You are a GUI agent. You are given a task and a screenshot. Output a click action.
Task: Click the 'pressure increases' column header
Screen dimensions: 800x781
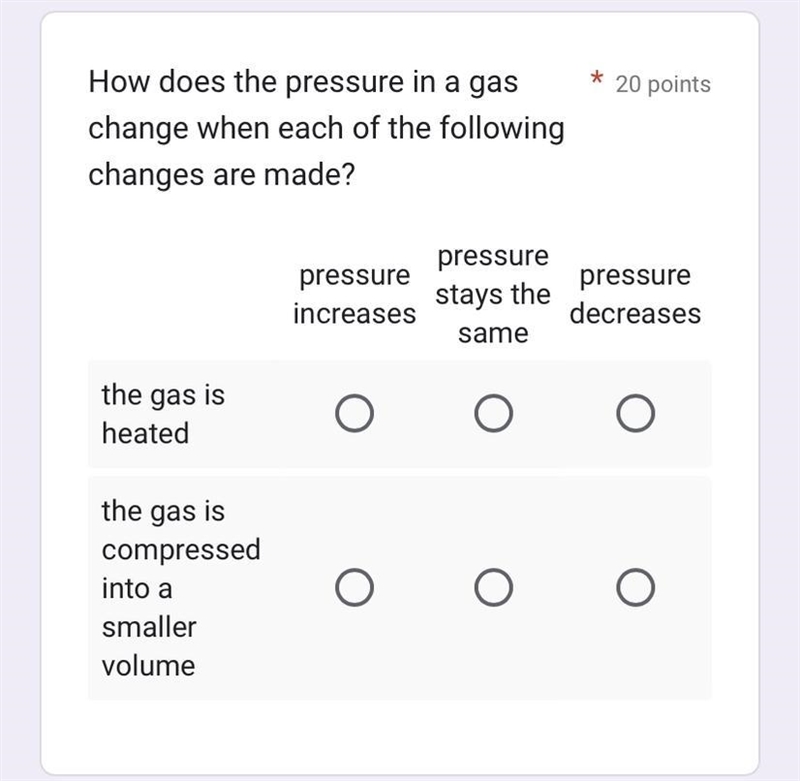(x=355, y=294)
